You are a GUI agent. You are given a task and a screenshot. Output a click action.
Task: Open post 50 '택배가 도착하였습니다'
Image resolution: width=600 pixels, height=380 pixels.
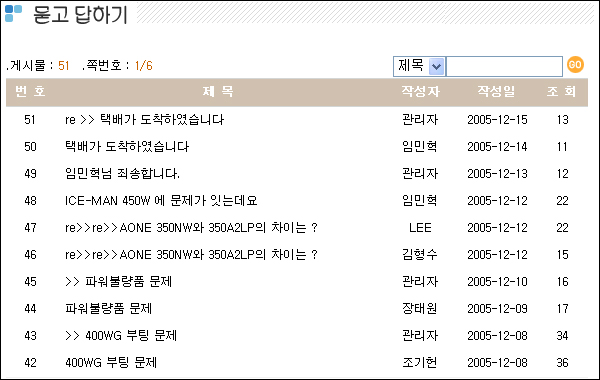(127, 147)
